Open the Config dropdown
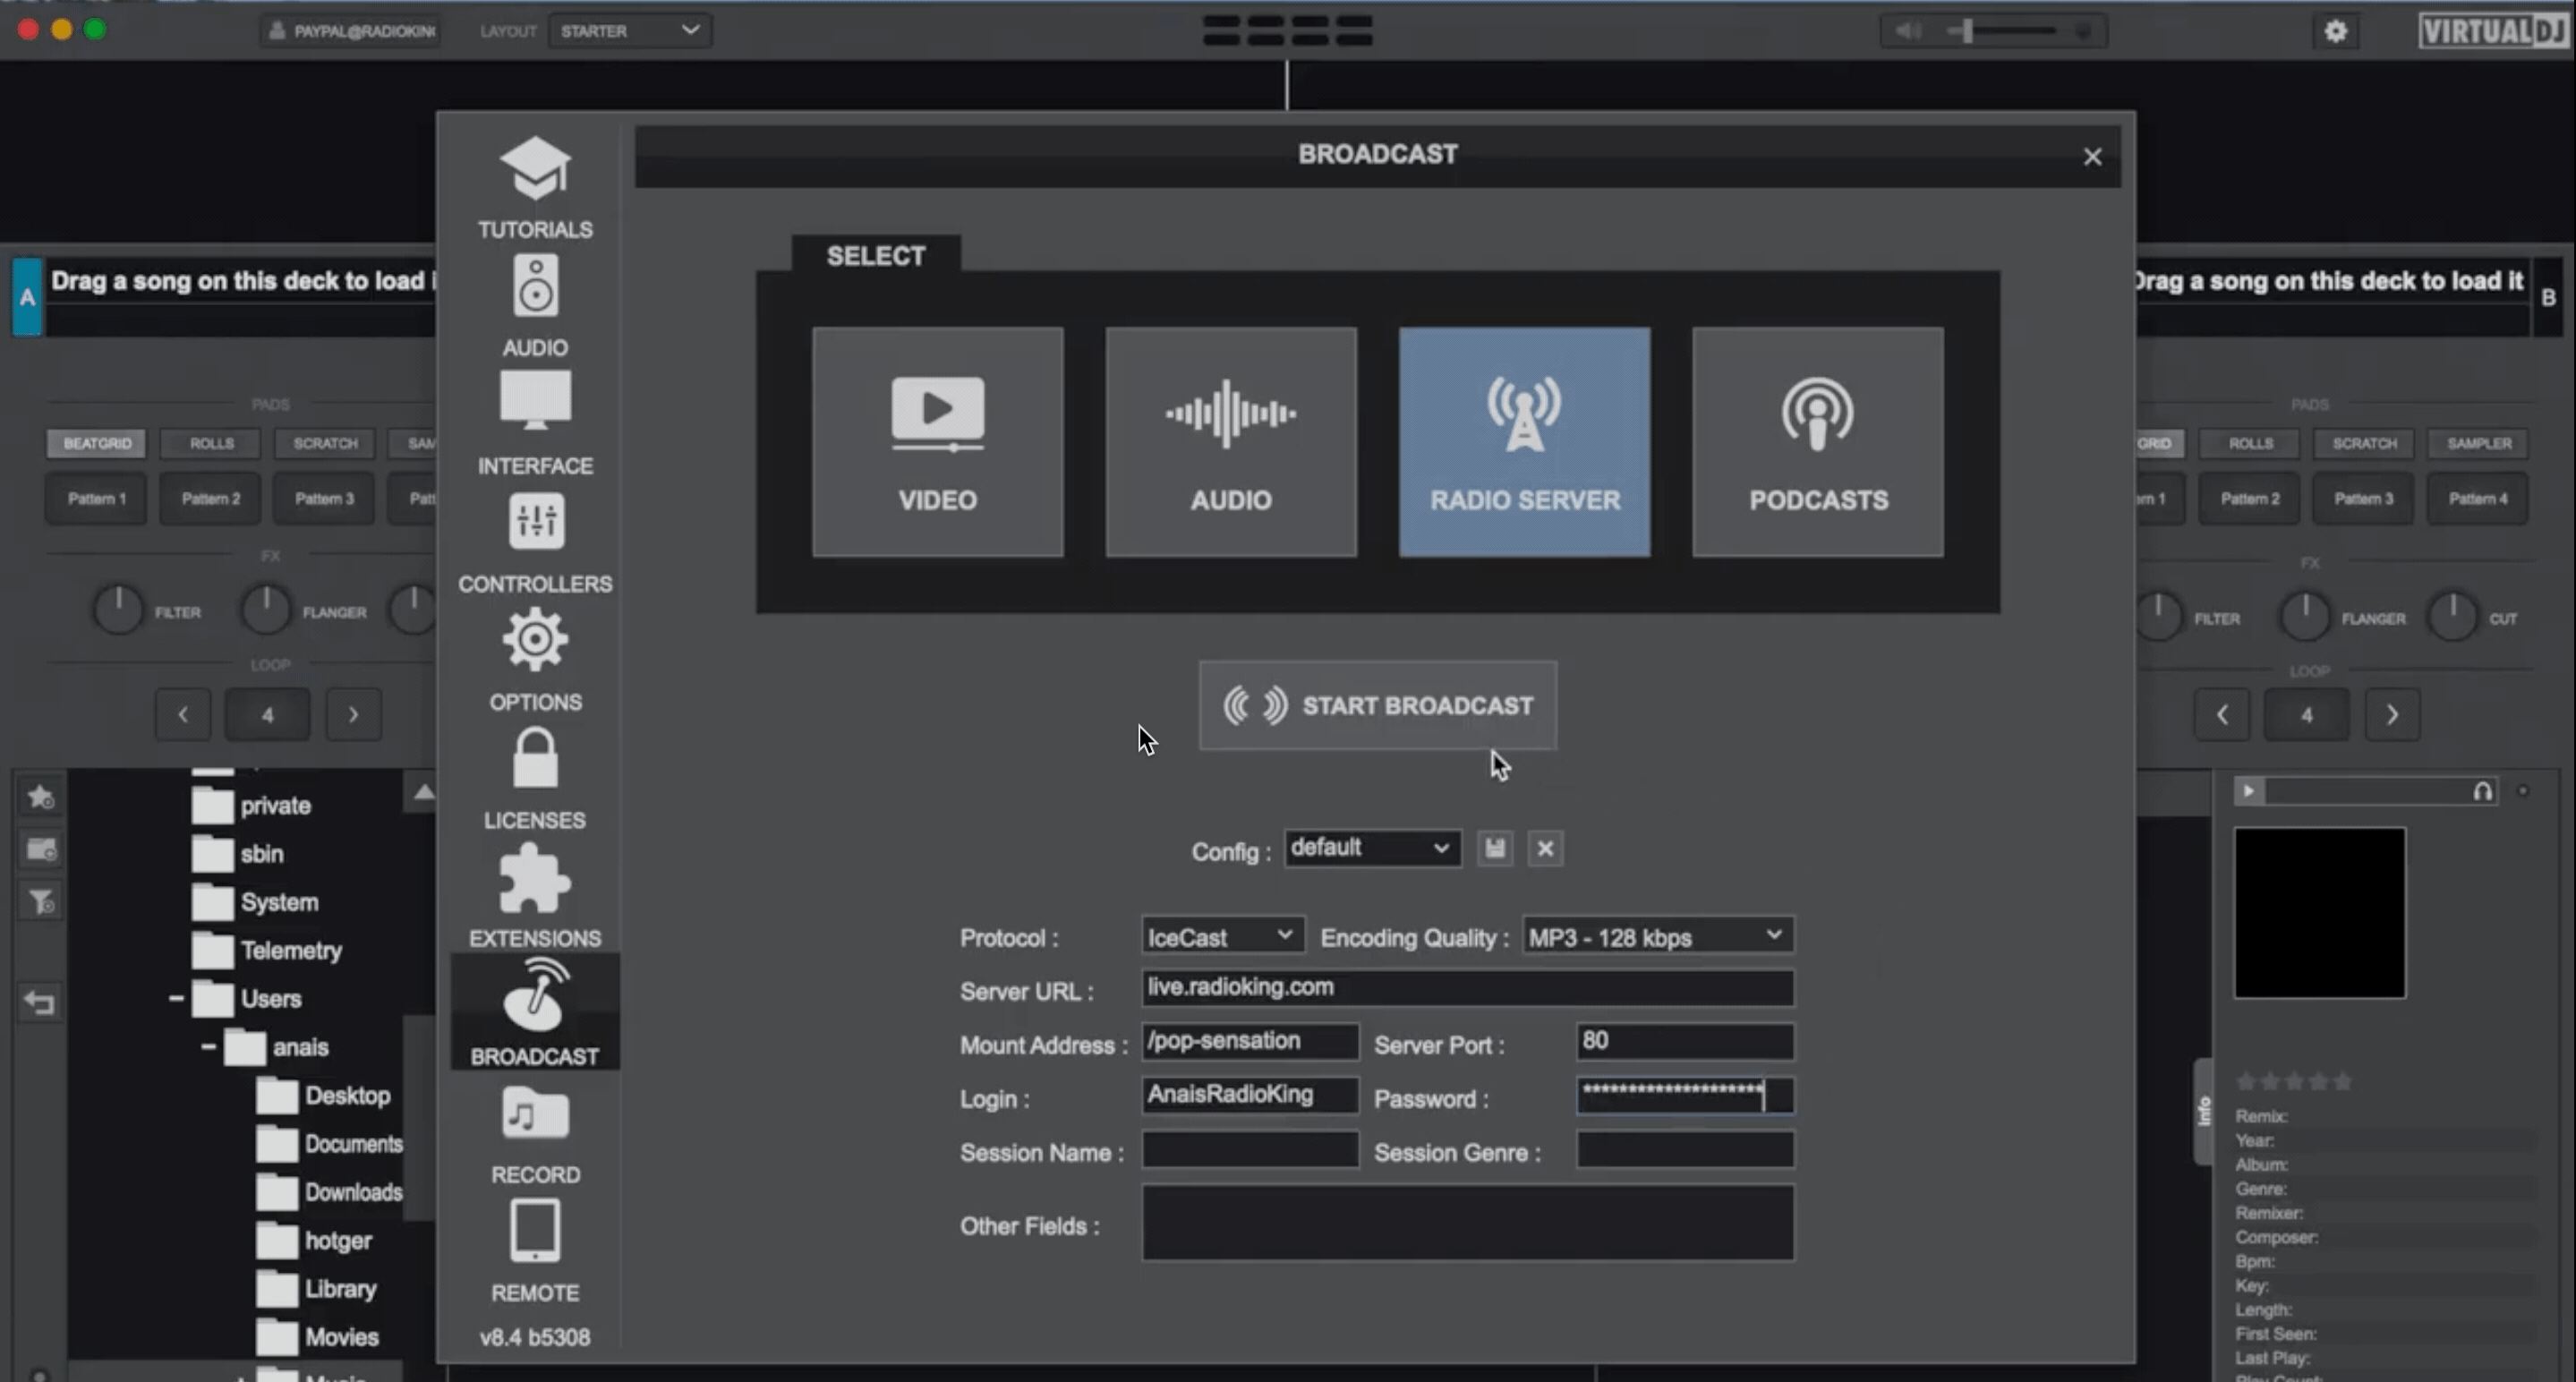The image size is (2576, 1382). tap(1371, 848)
